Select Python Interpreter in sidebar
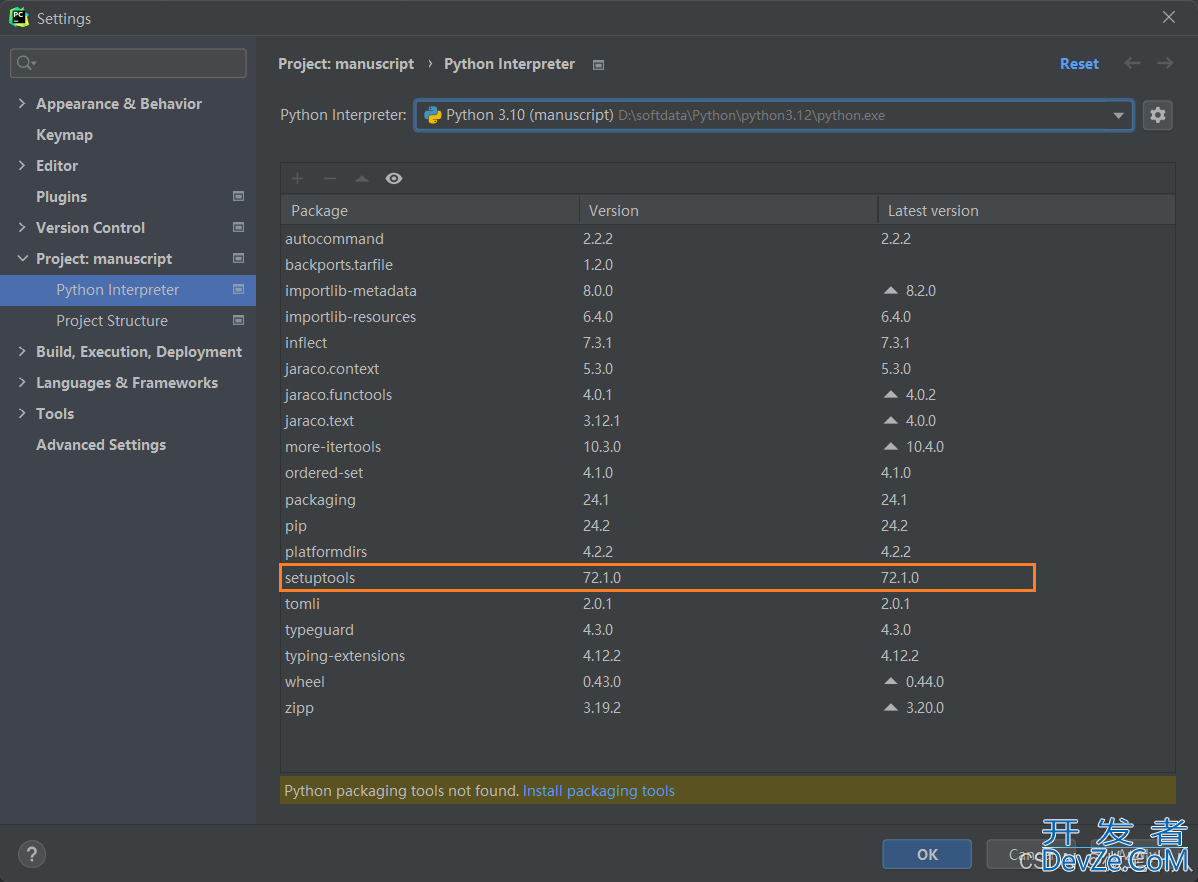 128,290
